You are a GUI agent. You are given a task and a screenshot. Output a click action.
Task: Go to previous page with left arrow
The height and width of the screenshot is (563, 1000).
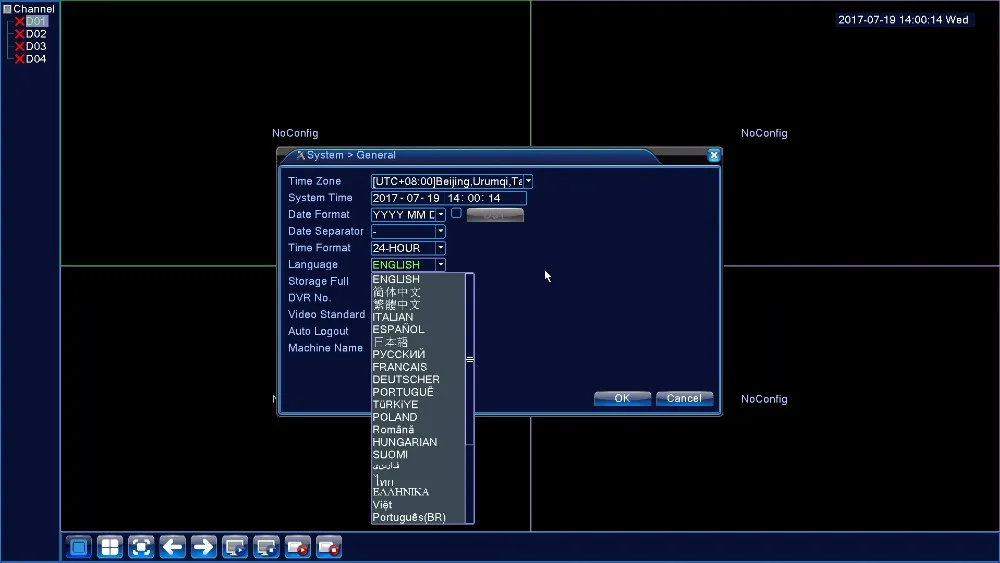(172, 547)
